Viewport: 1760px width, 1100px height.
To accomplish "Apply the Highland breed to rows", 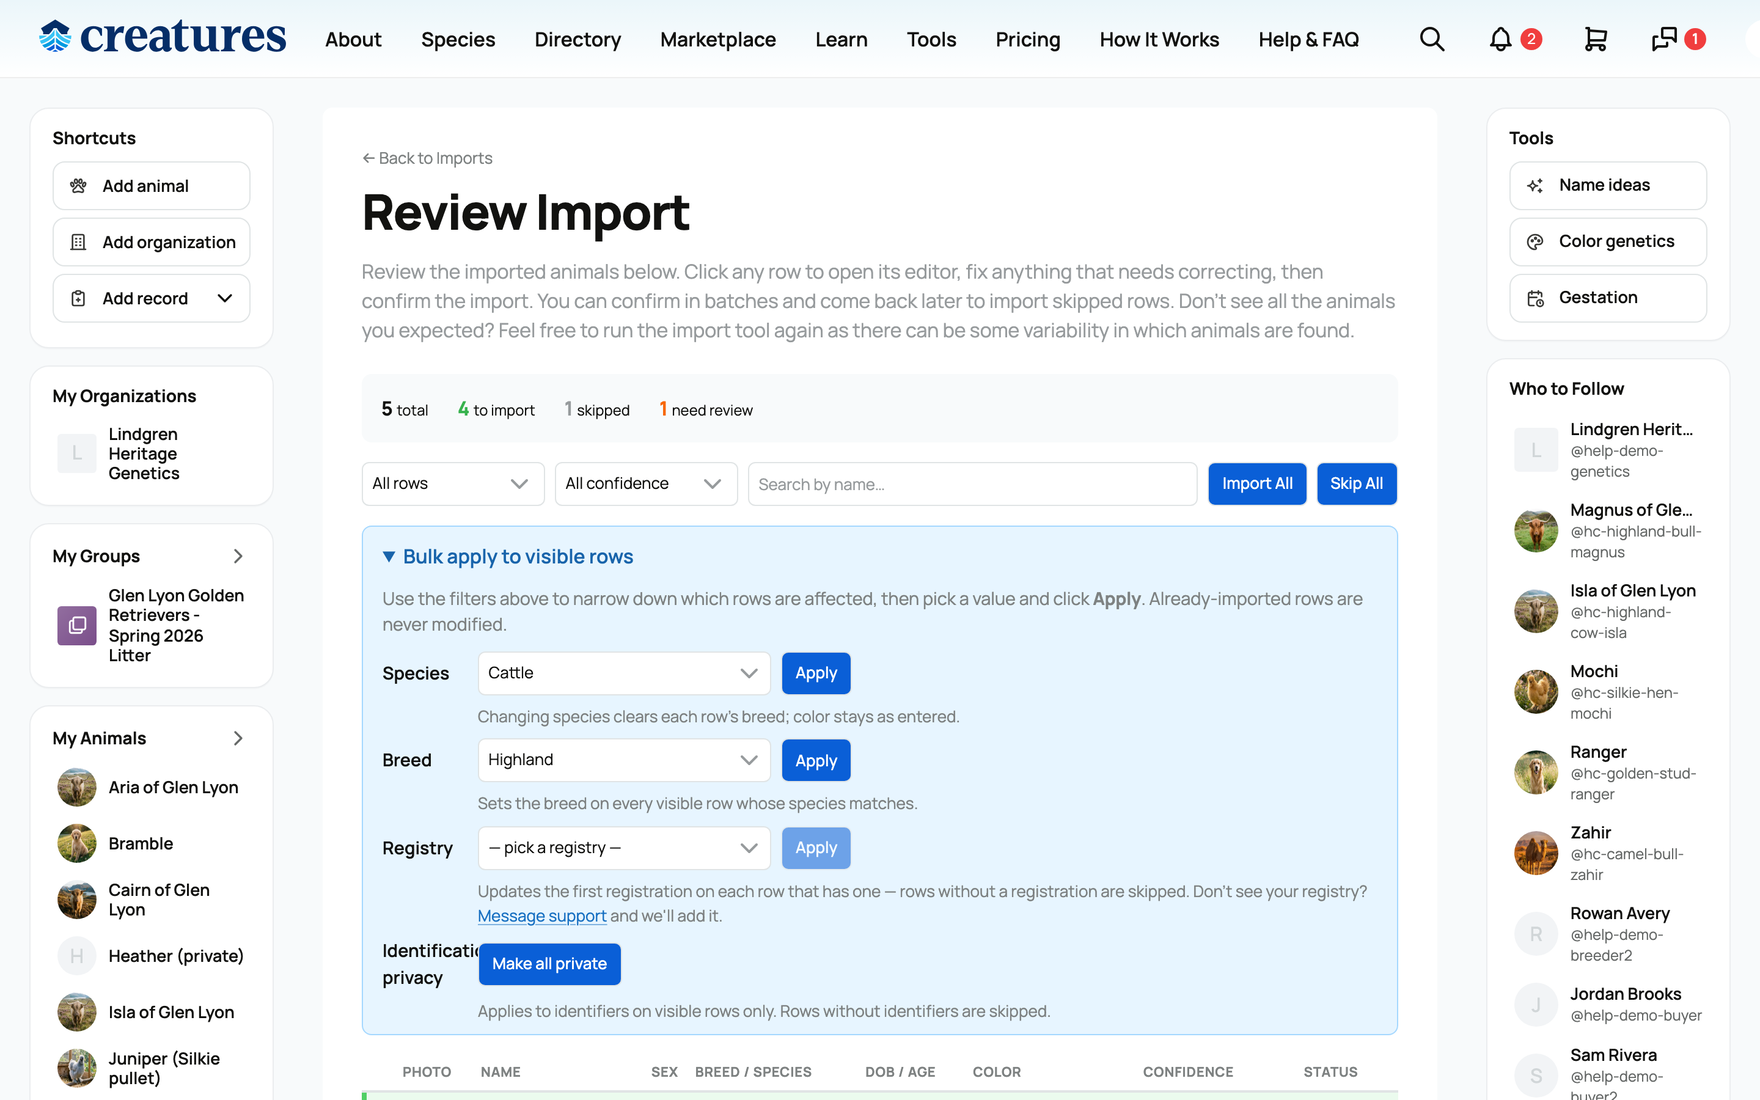I will click(816, 760).
